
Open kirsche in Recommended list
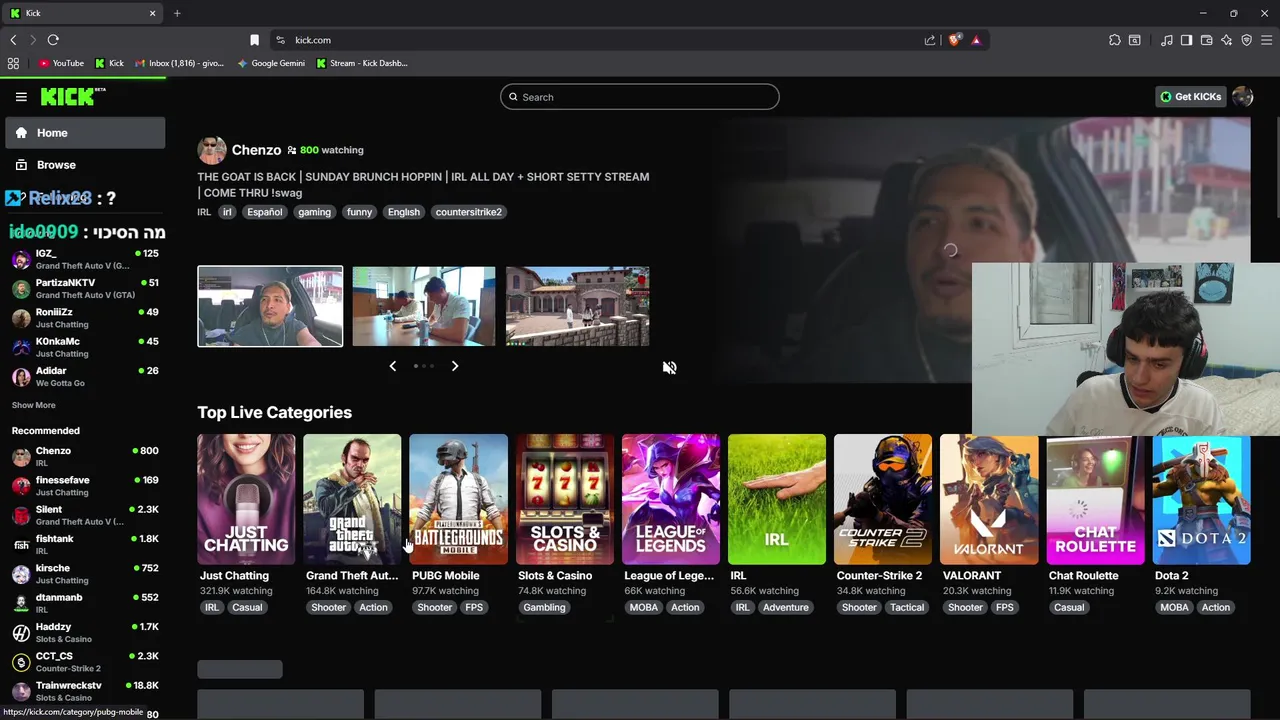[85, 574]
